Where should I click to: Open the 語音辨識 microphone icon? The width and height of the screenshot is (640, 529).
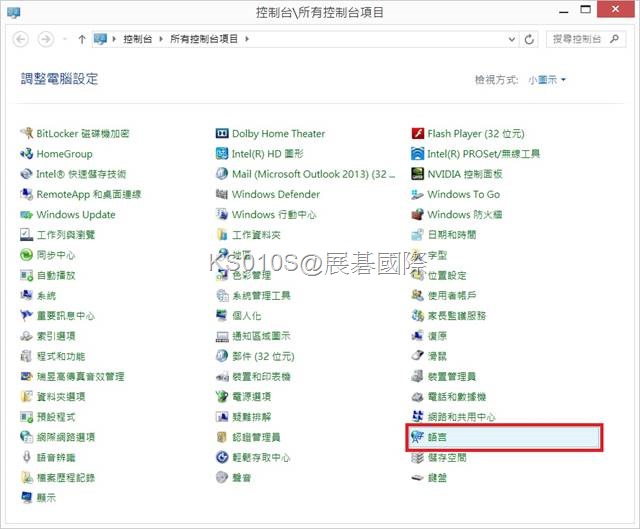pyautogui.click(x=27, y=457)
